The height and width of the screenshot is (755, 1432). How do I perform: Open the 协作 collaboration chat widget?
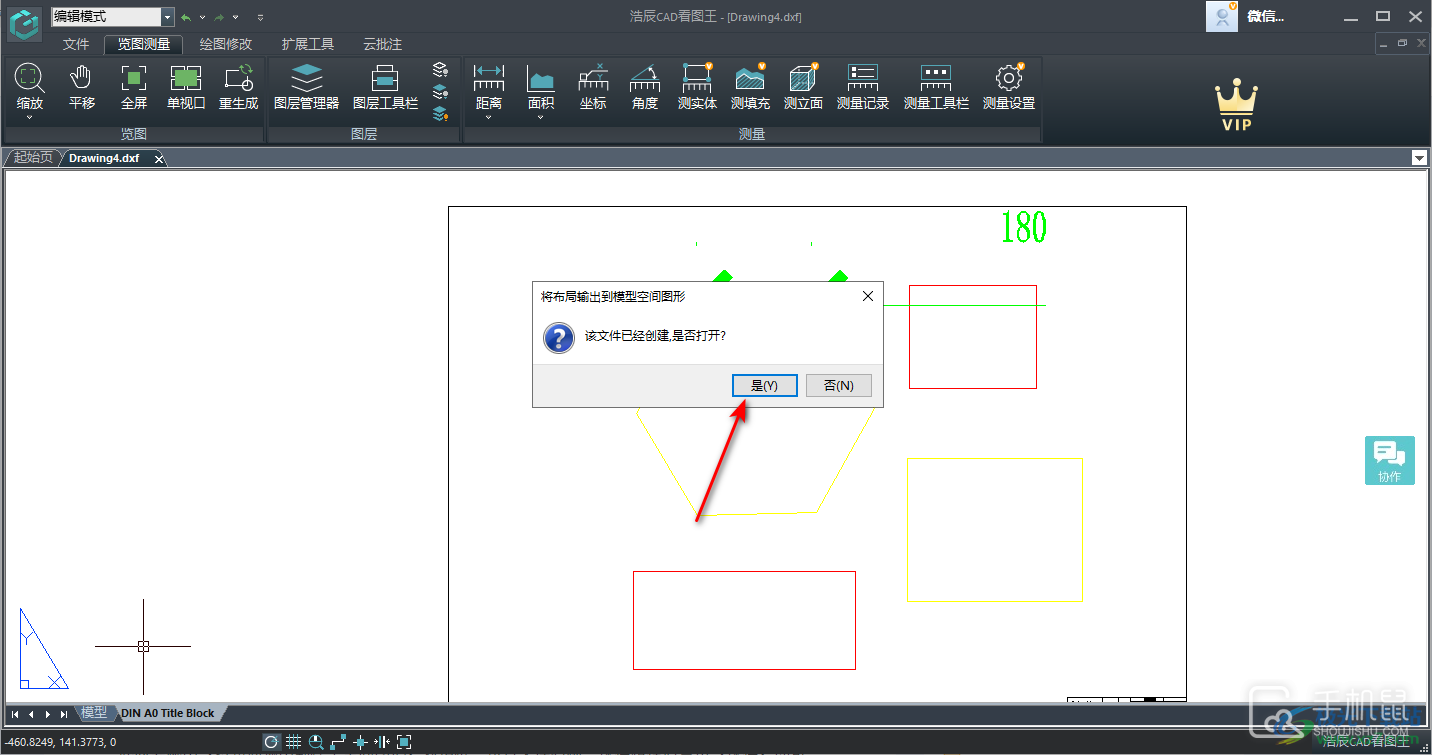click(x=1389, y=460)
